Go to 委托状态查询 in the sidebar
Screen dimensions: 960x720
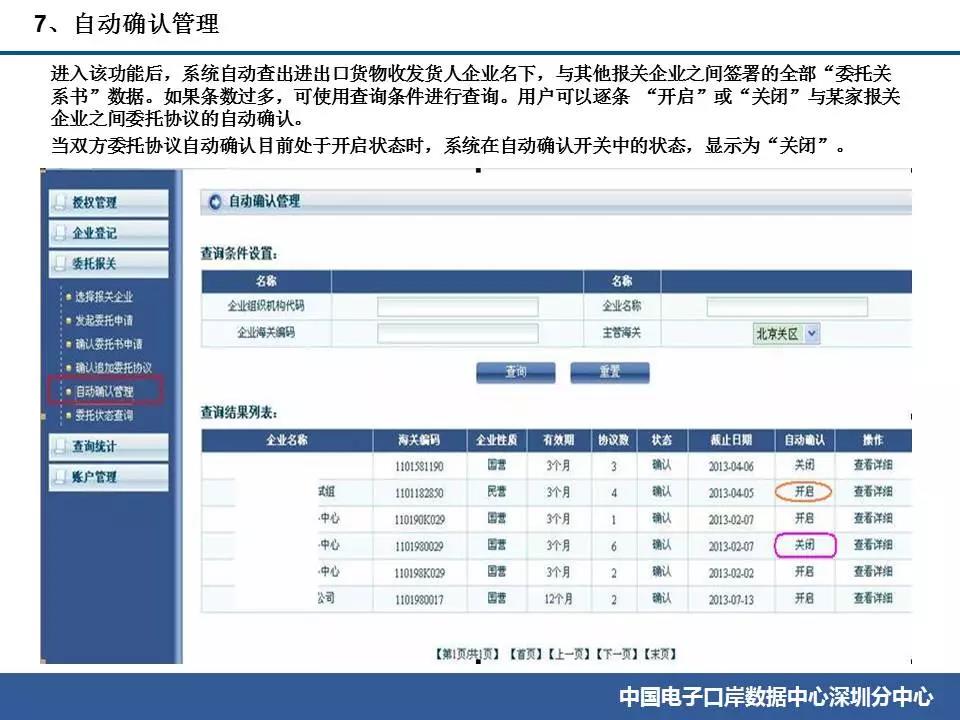(104, 414)
